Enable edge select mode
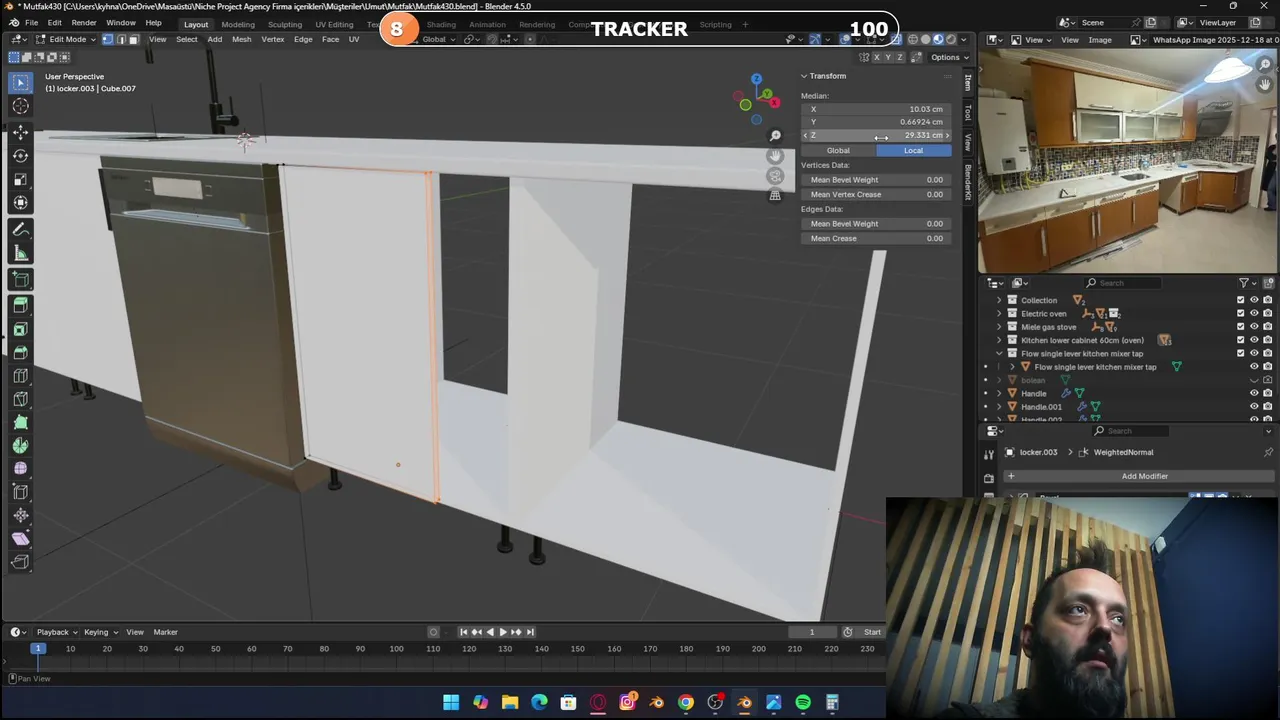The image size is (1280, 720). click(x=120, y=39)
